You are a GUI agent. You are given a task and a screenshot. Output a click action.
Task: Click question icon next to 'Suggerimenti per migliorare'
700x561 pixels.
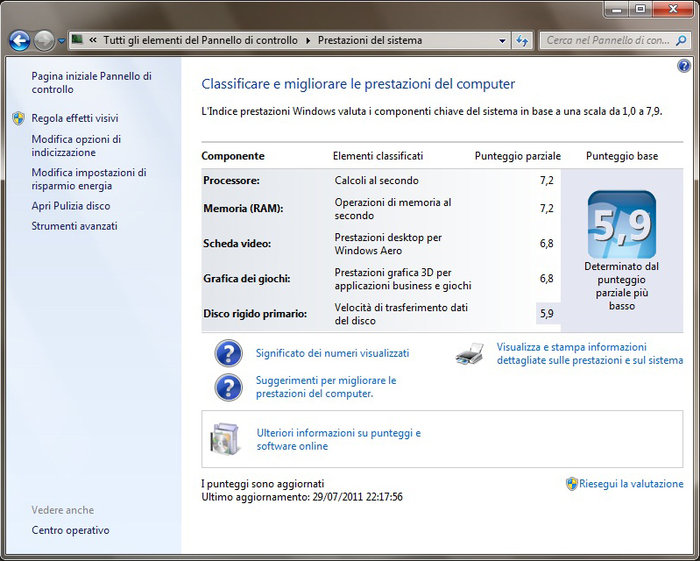click(229, 387)
